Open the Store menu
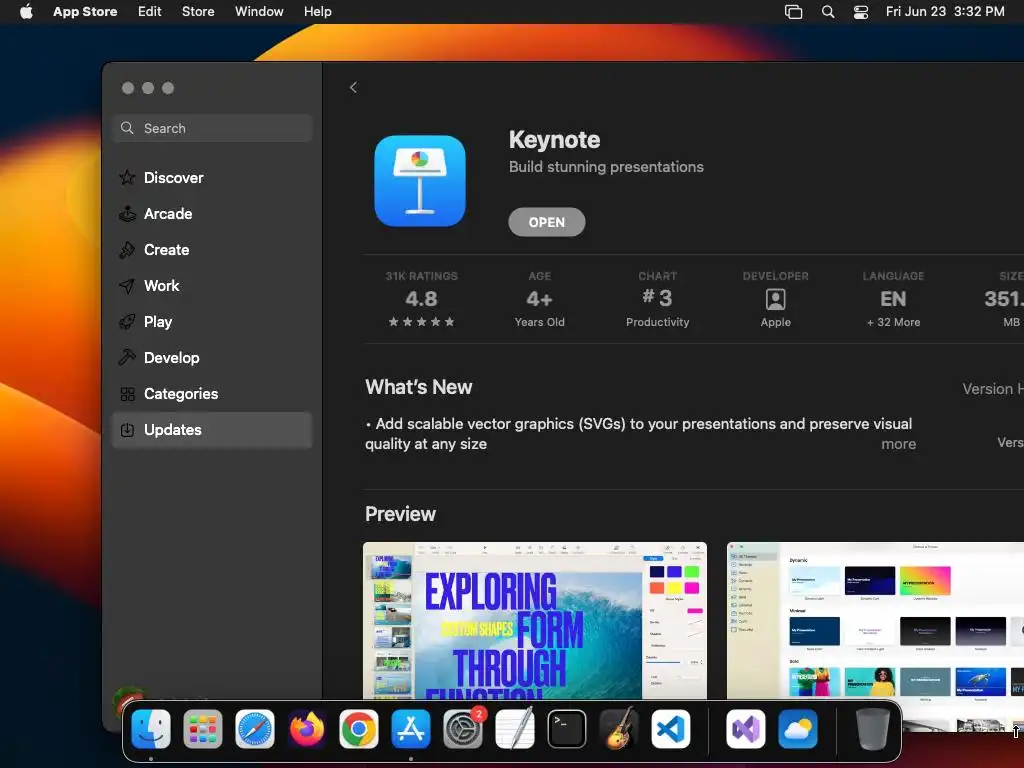The width and height of the screenshot is (1024, 768). click(198, 11)
